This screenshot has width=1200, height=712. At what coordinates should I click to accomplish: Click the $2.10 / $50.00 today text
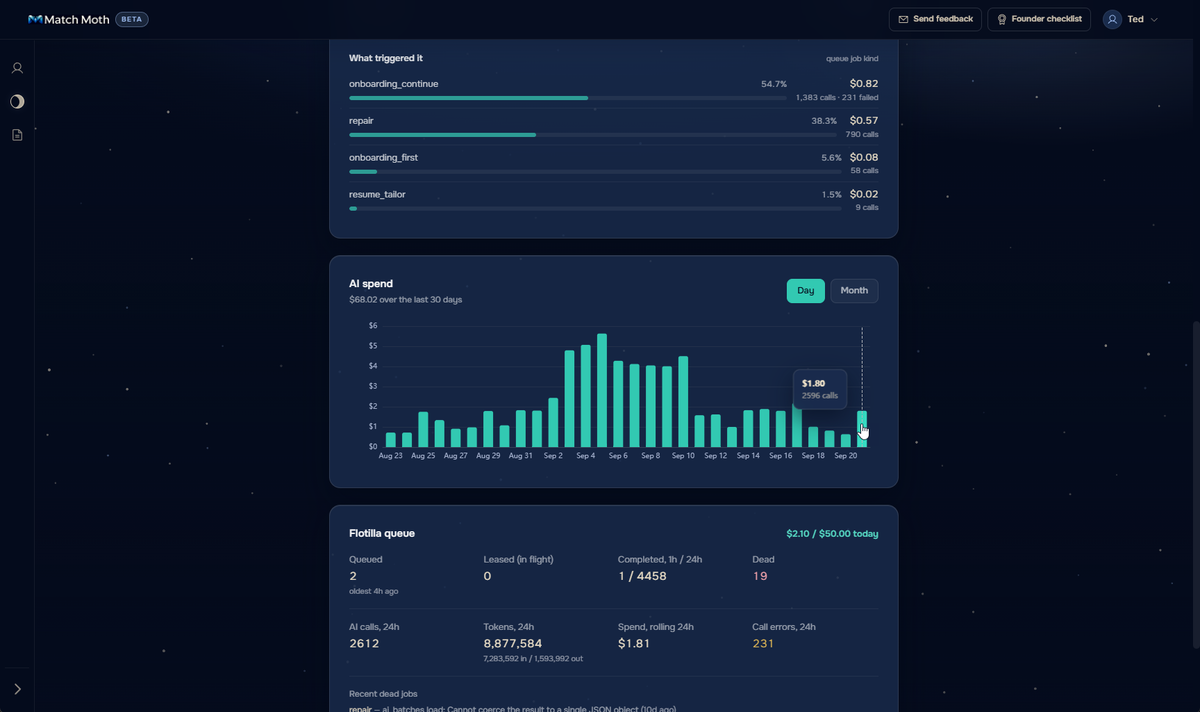click(x=832, y=534)
